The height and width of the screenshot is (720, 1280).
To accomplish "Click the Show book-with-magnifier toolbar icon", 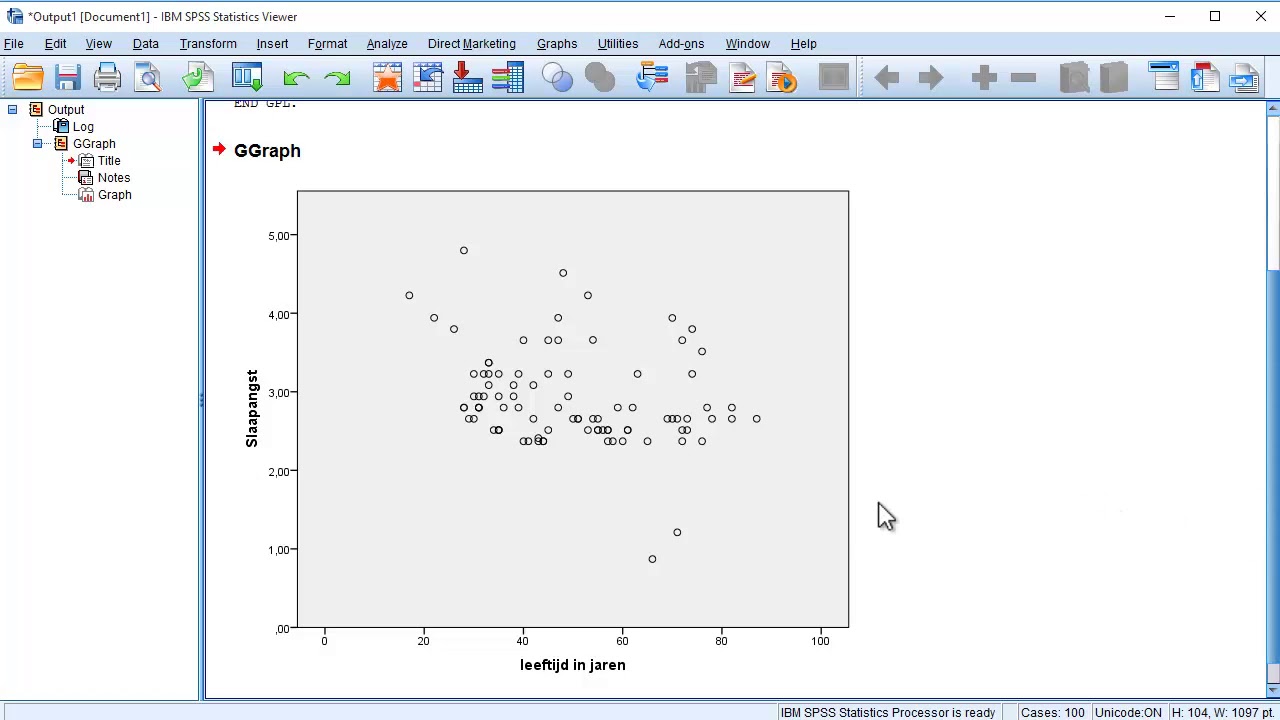I will [1074, 78].
